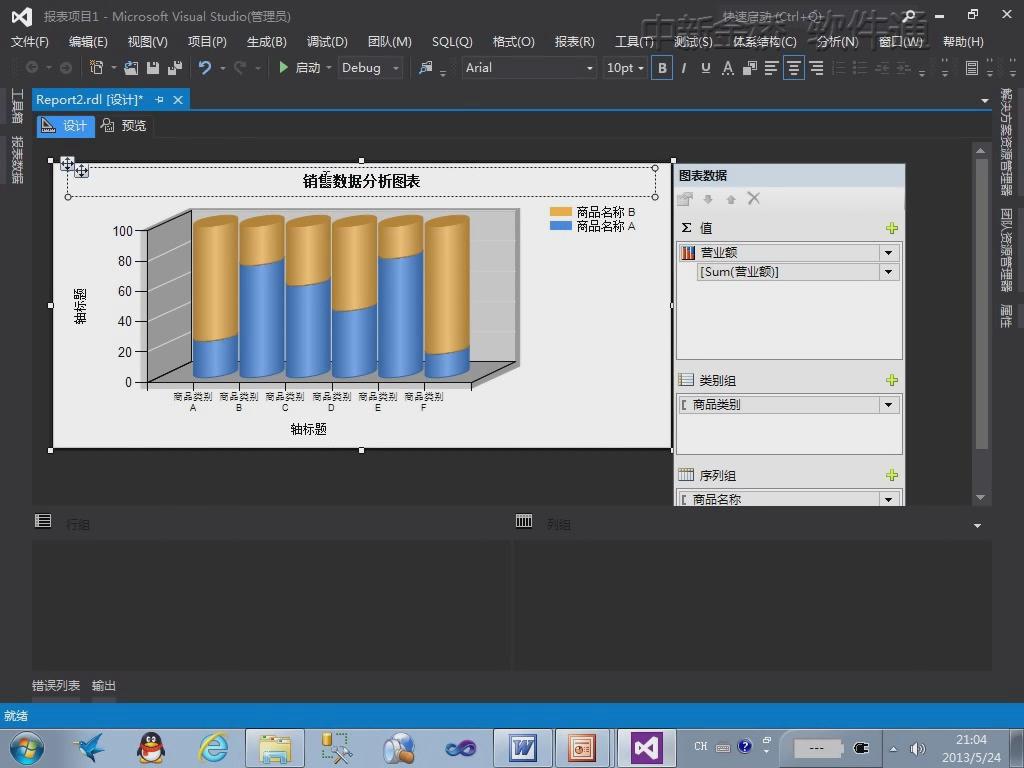Click the design surface vertical scrollbar
This screenshot has height=768, width=1024.
pos(980,304)
